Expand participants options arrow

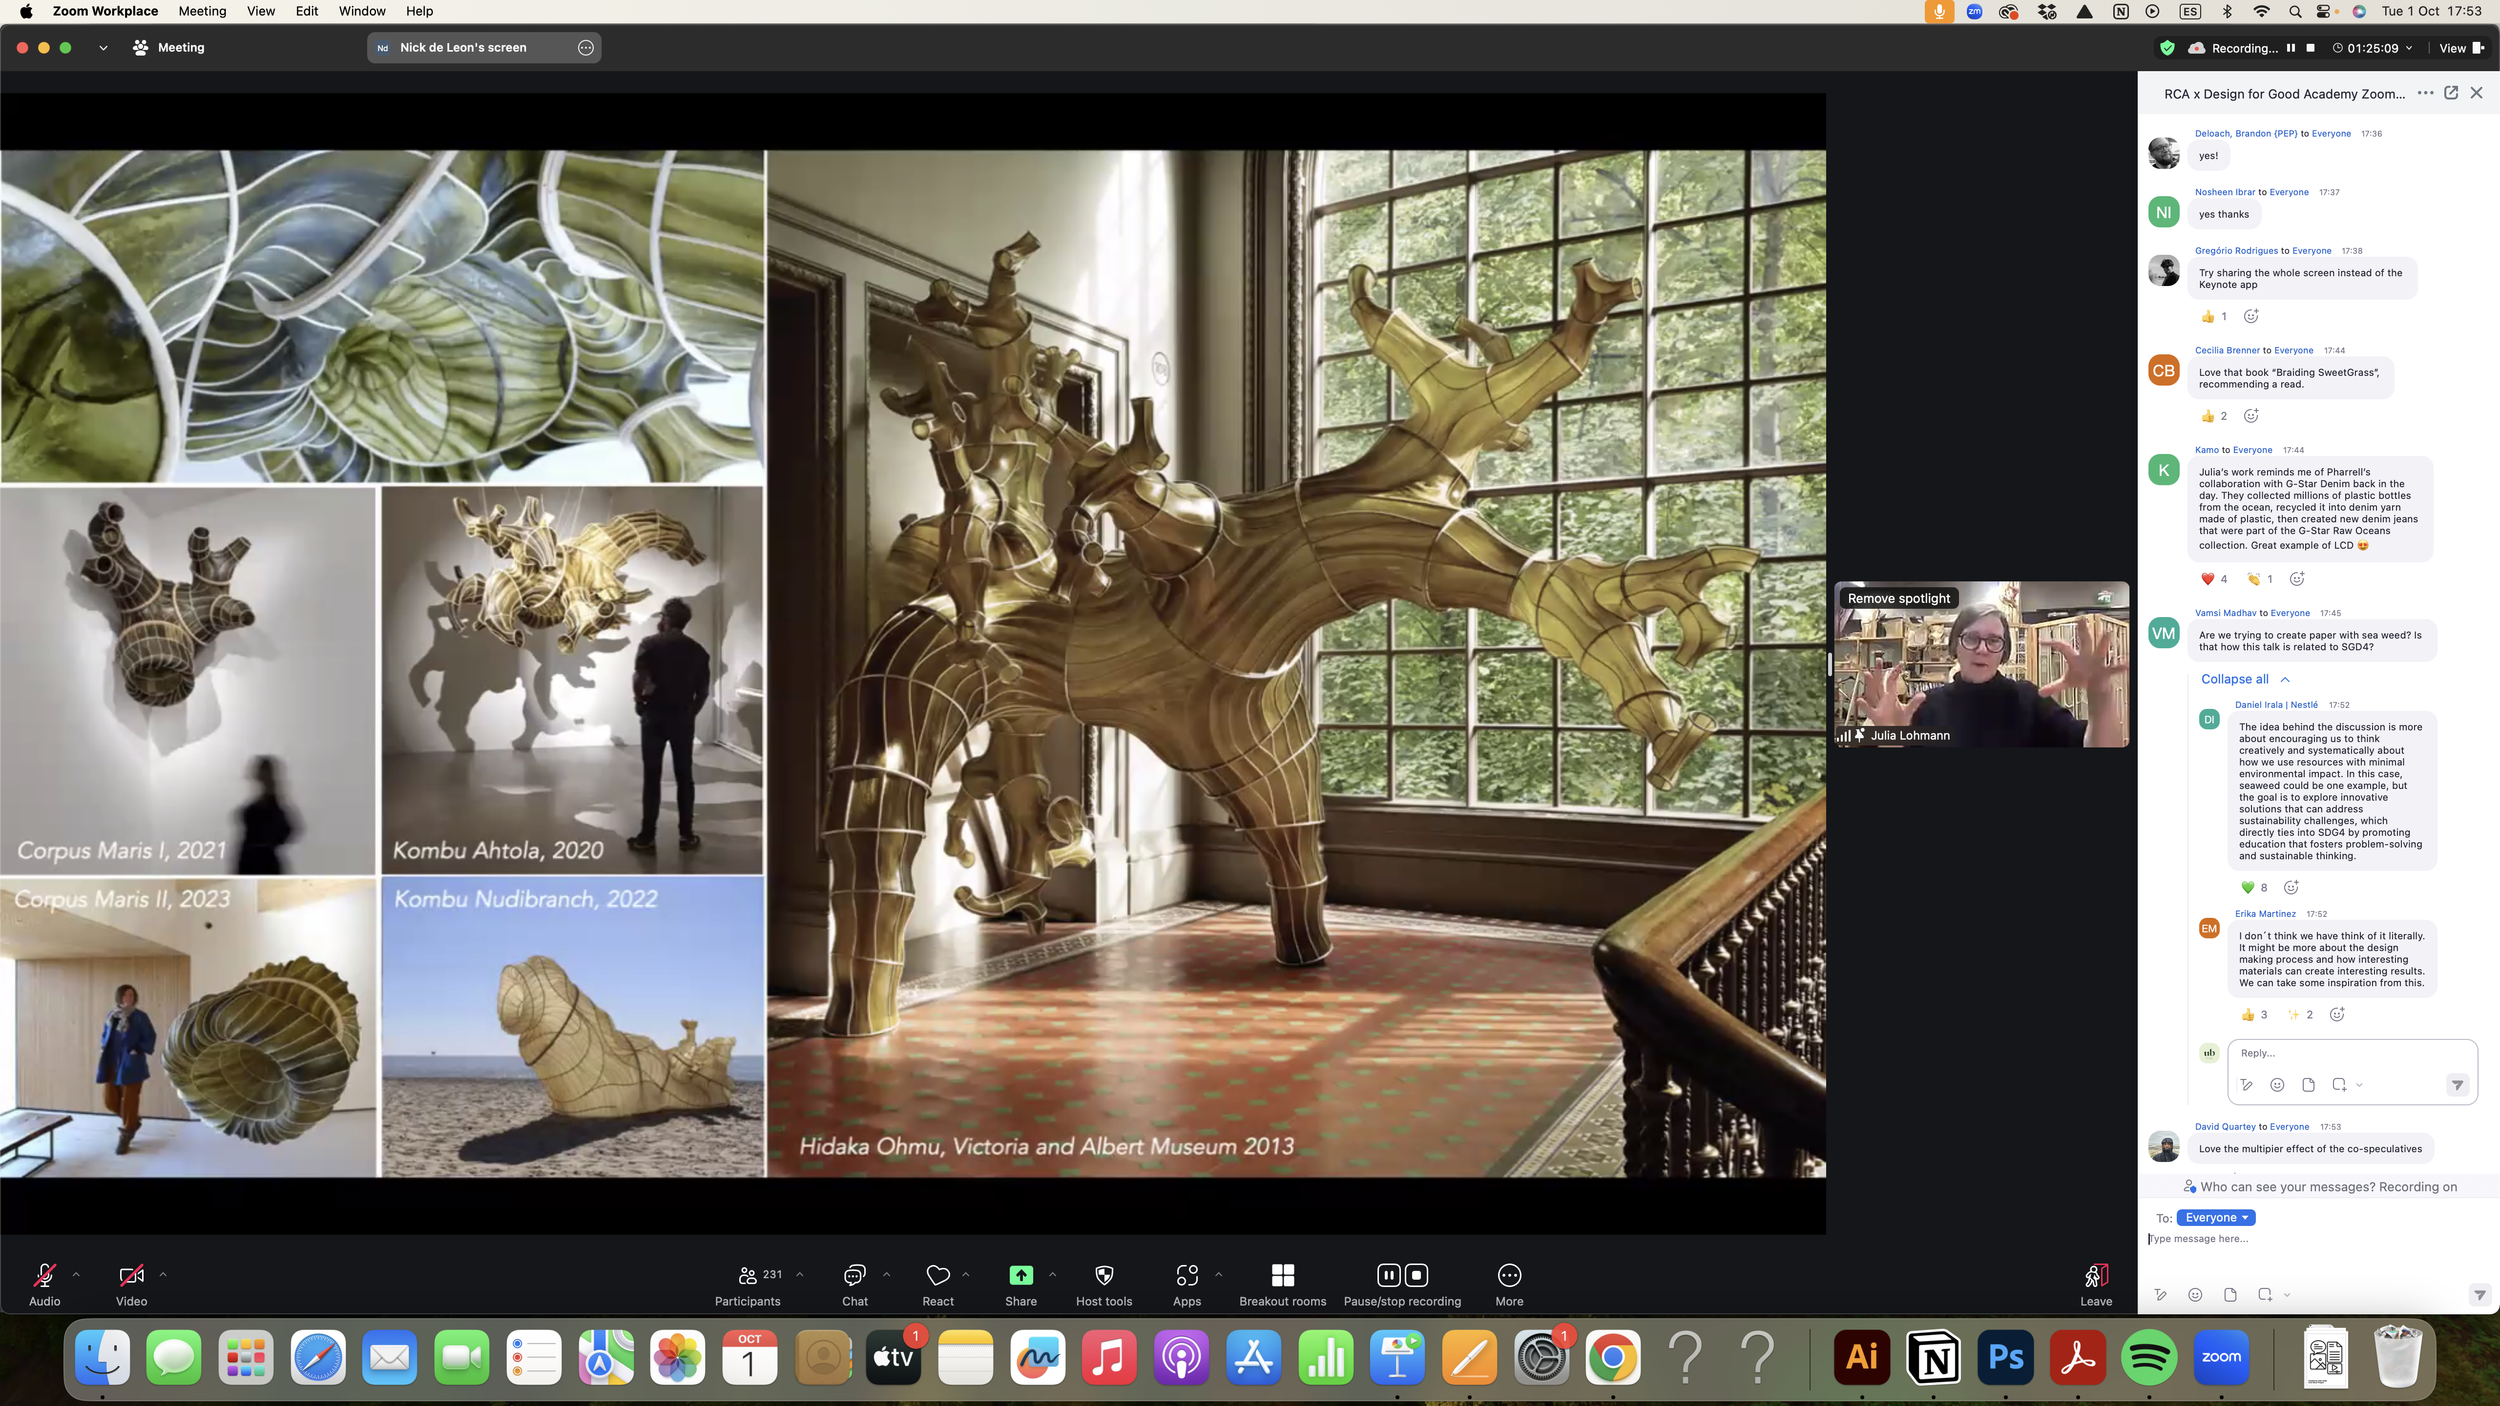pos(800,1274)
